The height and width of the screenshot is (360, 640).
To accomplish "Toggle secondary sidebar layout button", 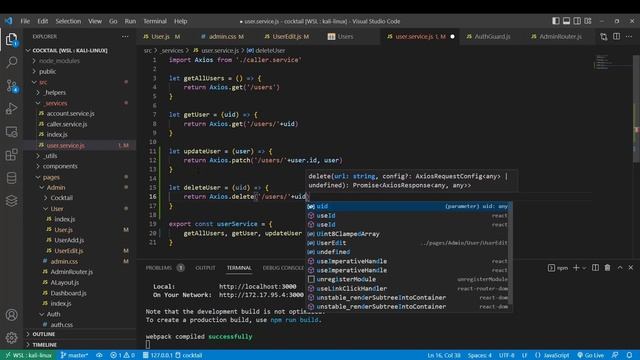I will click(577, 21).
